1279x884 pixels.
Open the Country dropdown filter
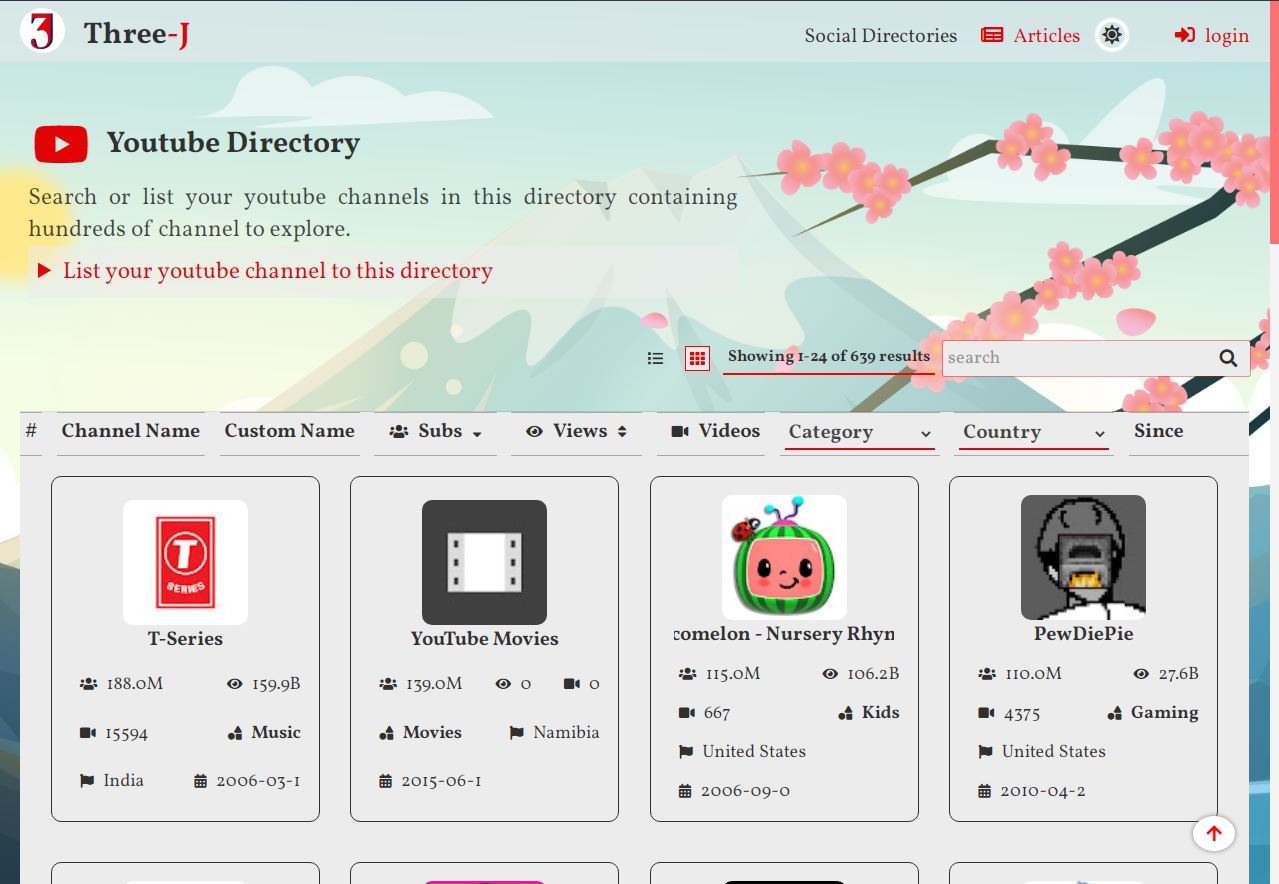pyautogui.click(x=1033, y=432)
